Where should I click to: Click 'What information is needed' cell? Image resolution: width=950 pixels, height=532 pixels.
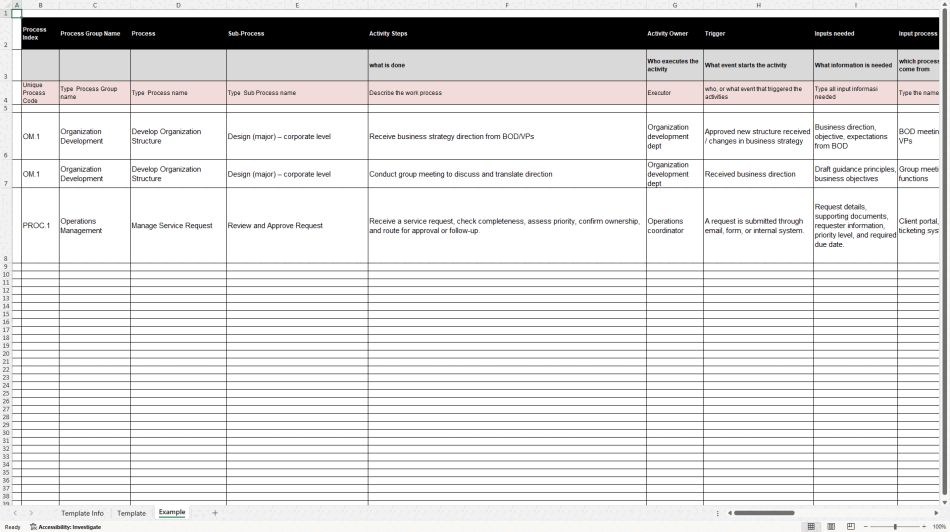pyautogui.click(x=855, y=65)
